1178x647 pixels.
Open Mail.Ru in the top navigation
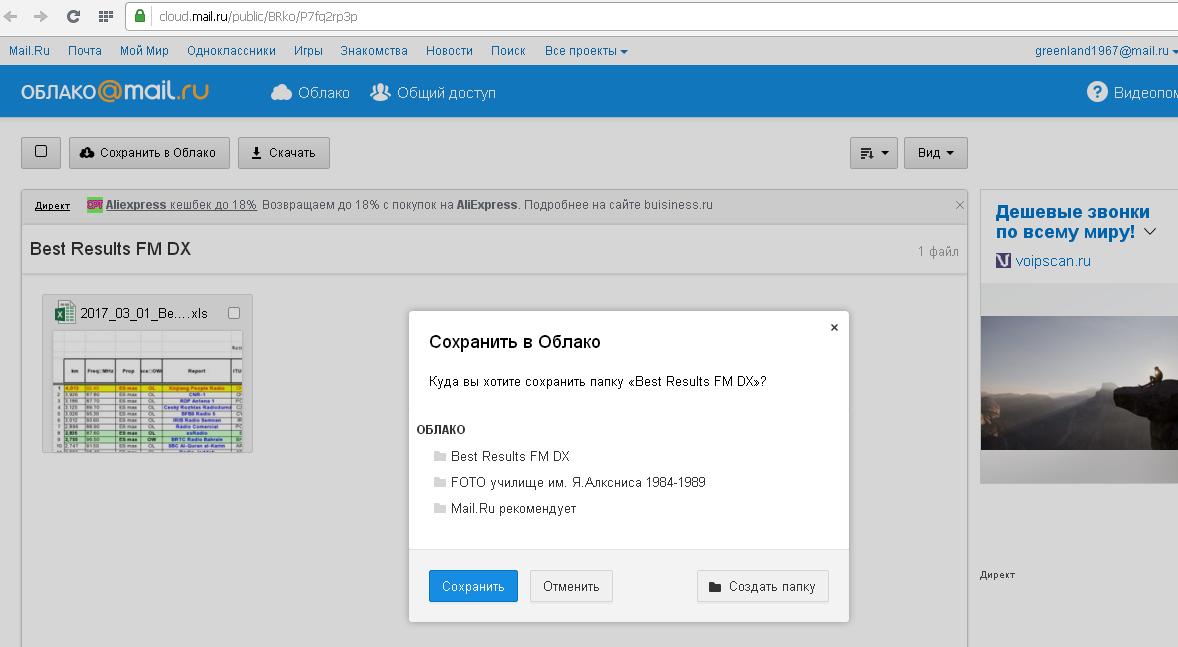[x=29, y=51]
